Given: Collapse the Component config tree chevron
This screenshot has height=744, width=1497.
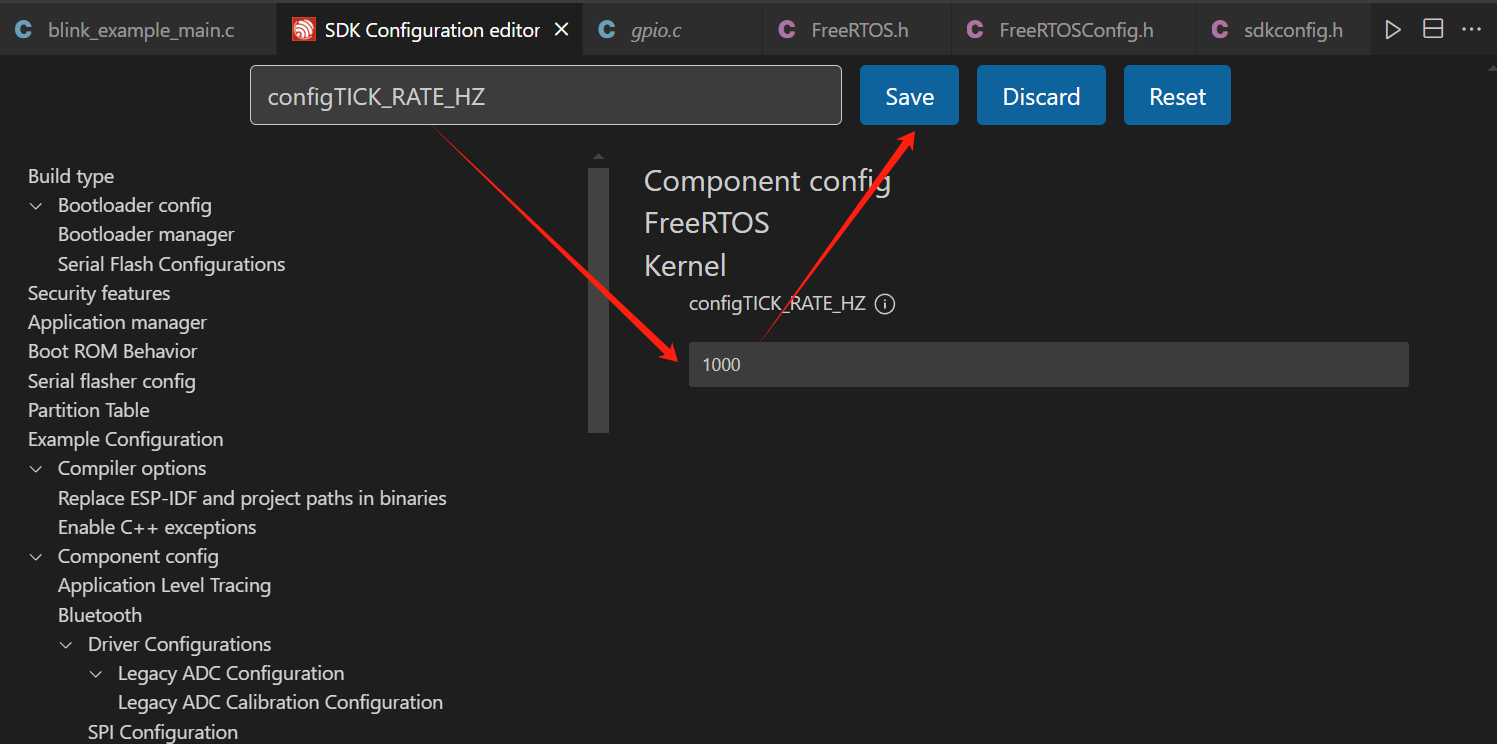Looking at the screenshot, I should click(x=37, y=557).
